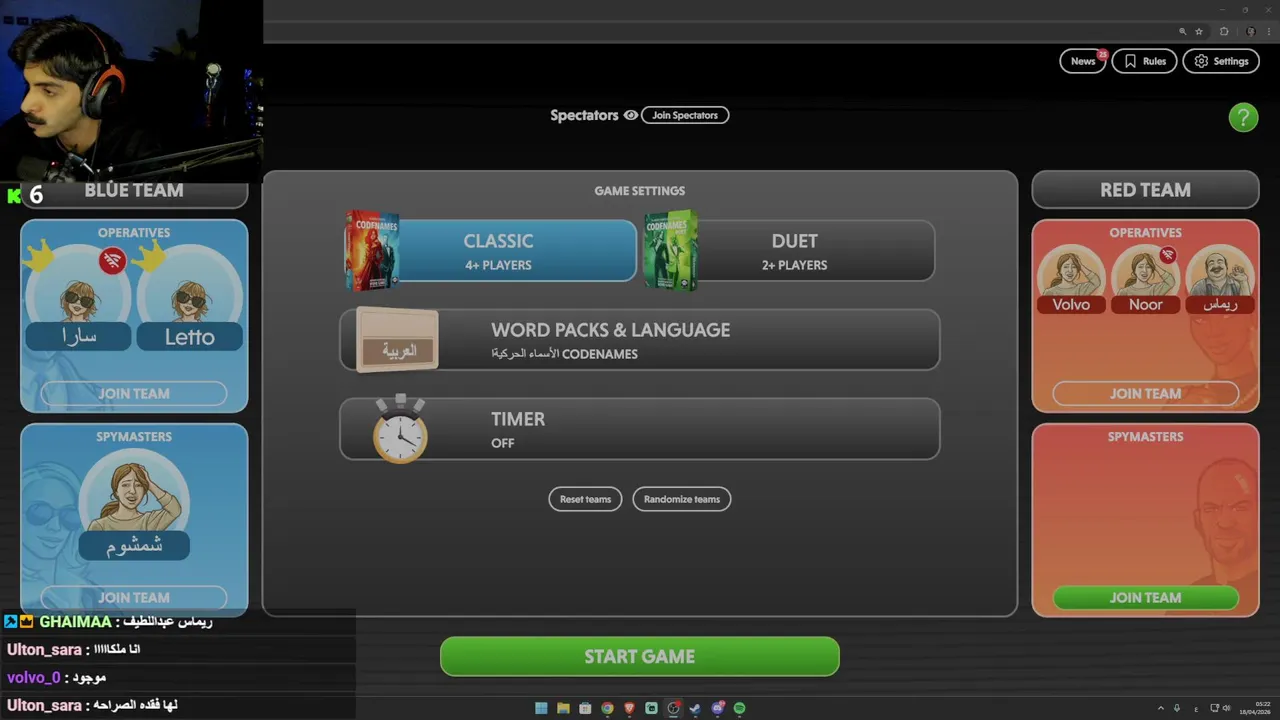The image size is (1280, 720).
Task: Click the volume speaker tray icon
Action: (1226, 708)
